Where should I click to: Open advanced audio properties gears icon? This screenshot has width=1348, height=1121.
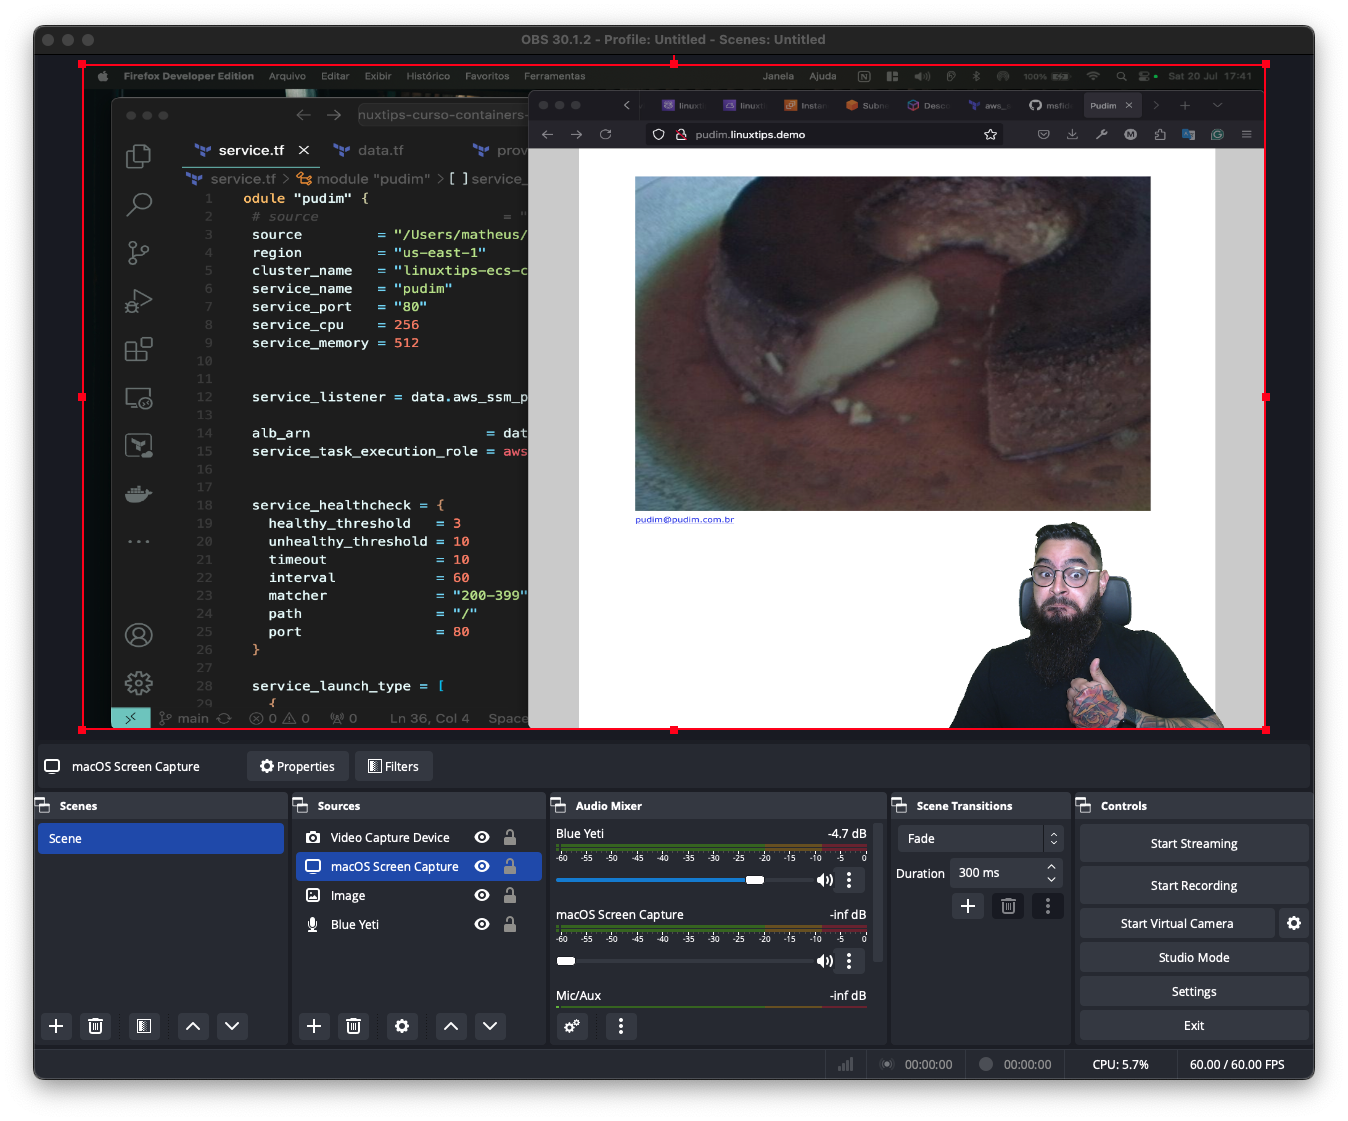(x=572, y=1026)
